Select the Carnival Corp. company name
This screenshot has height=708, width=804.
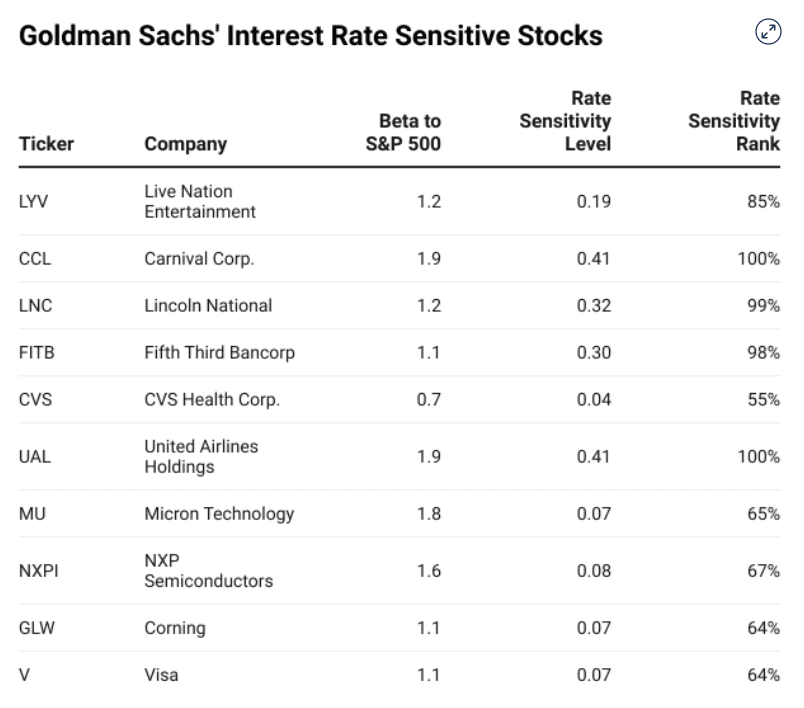click(199, 258)
